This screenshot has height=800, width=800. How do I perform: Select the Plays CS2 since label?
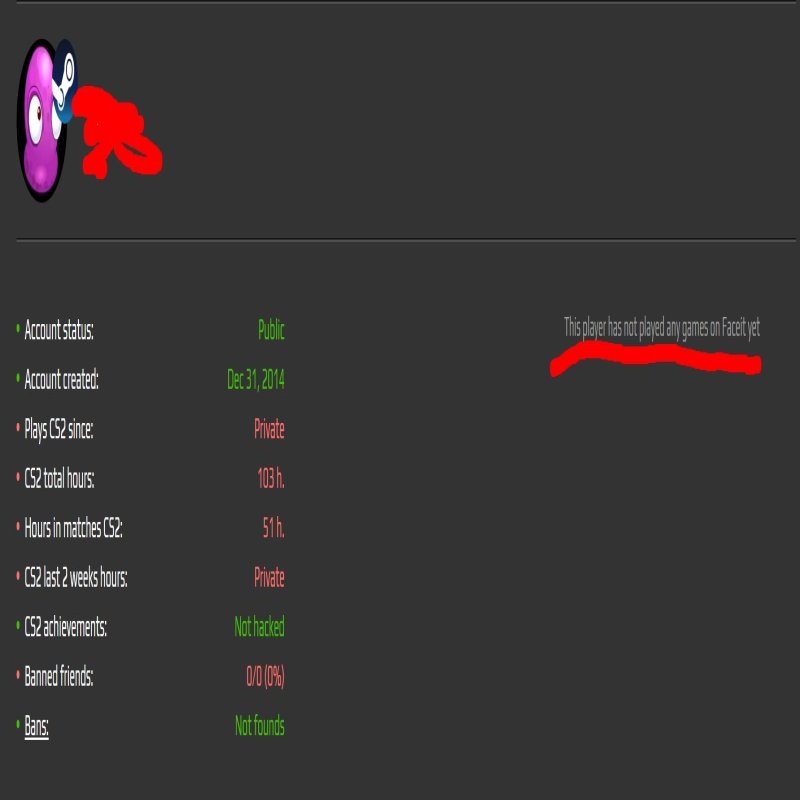(x=59, y=430)
